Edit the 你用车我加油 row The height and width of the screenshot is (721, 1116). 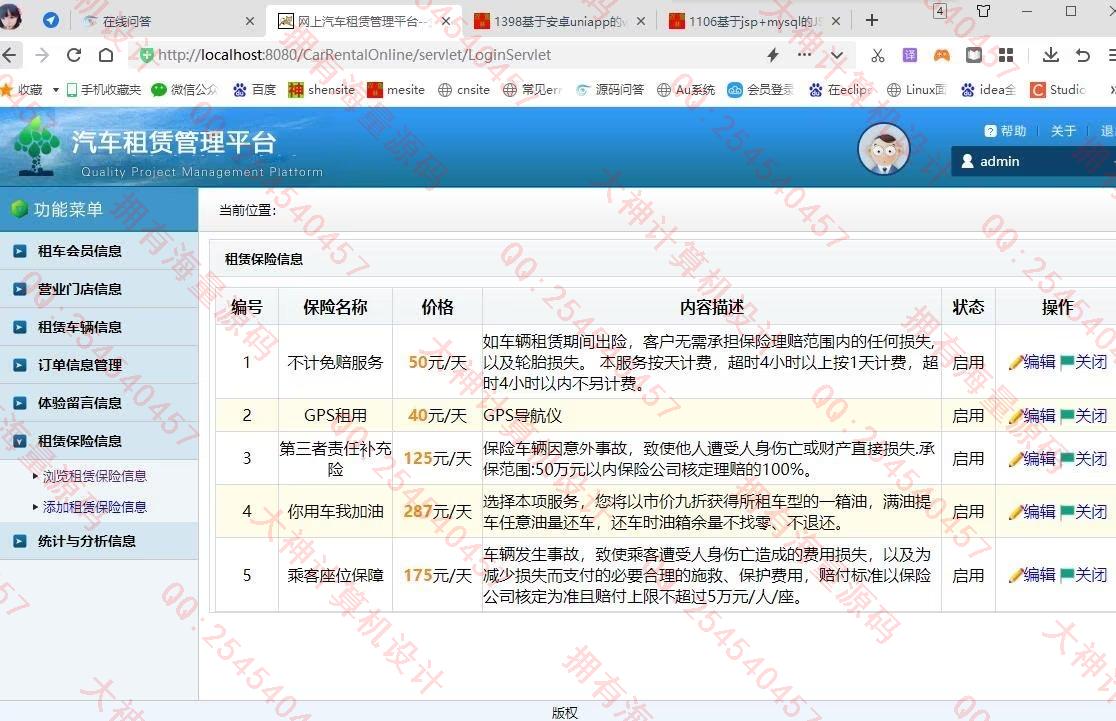point(1032,512)
